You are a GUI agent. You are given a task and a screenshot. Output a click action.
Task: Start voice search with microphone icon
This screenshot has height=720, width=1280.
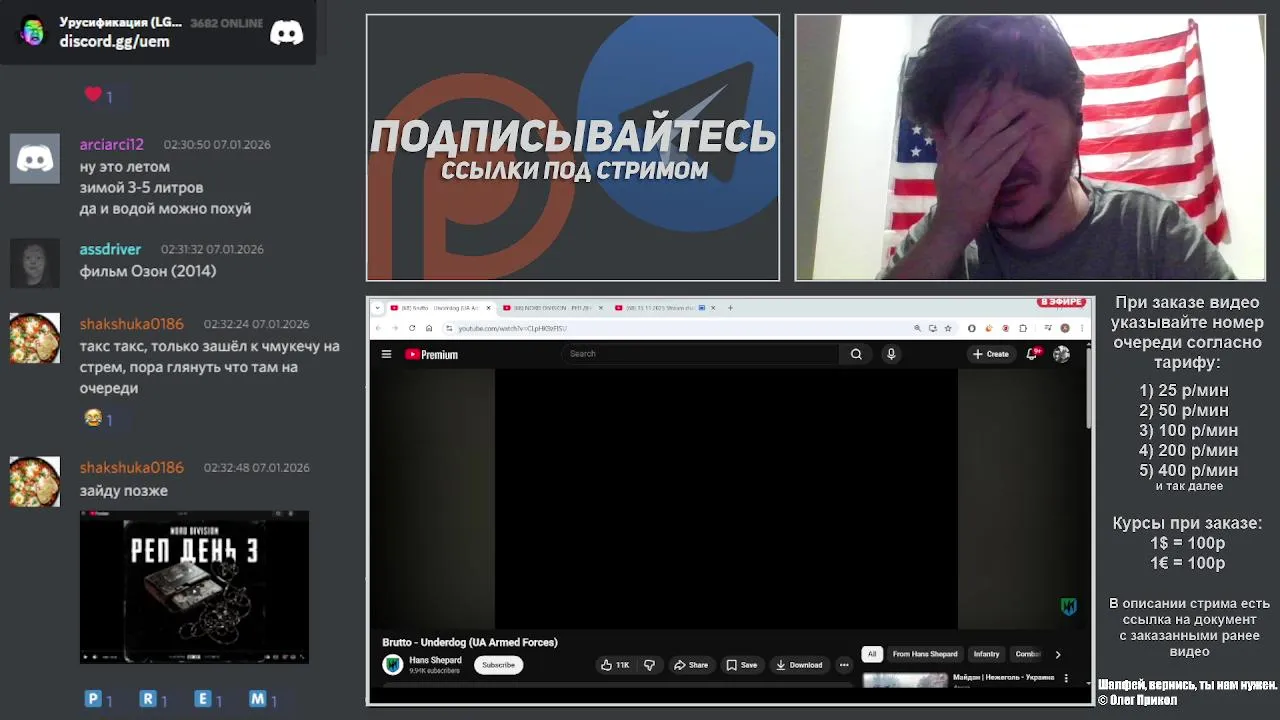click(x=891, y=354)
